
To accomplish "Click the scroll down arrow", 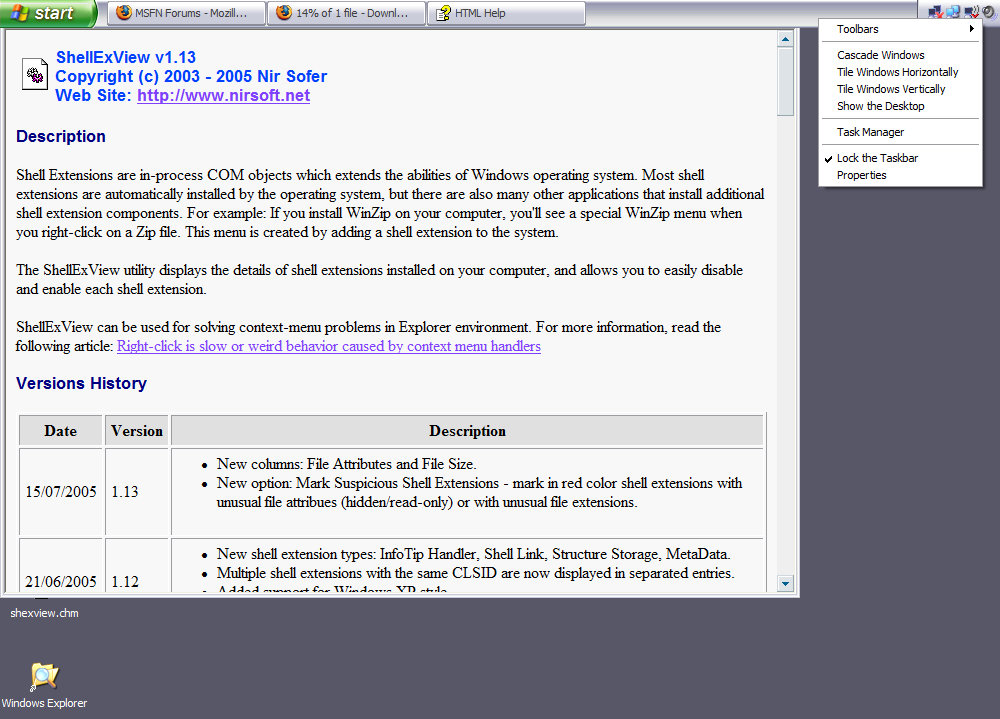I will 785,583.
